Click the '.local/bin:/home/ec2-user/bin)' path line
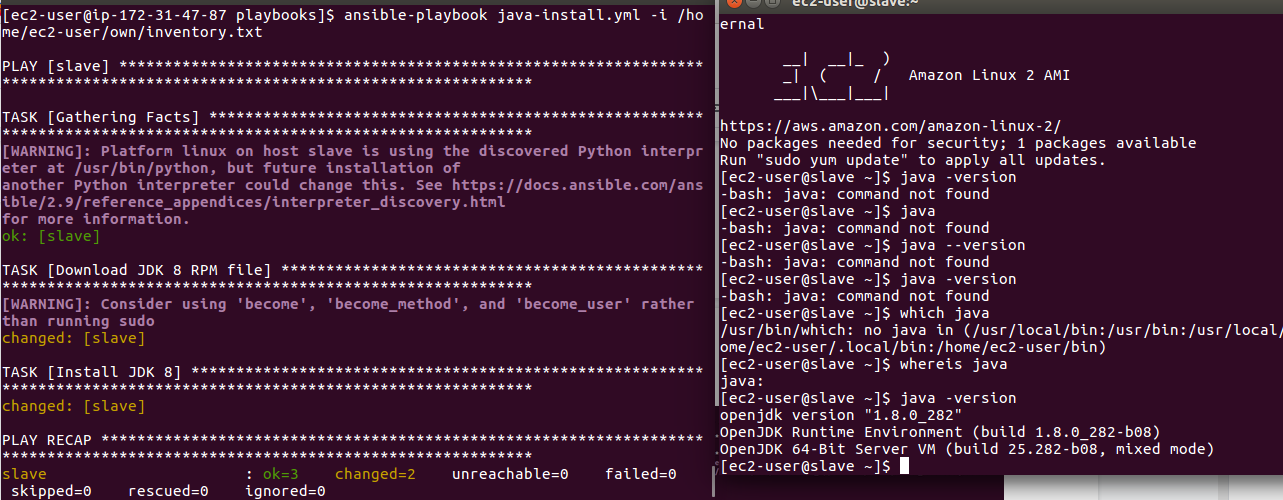Screen dimensions: 1283x500 coord(913,347)
